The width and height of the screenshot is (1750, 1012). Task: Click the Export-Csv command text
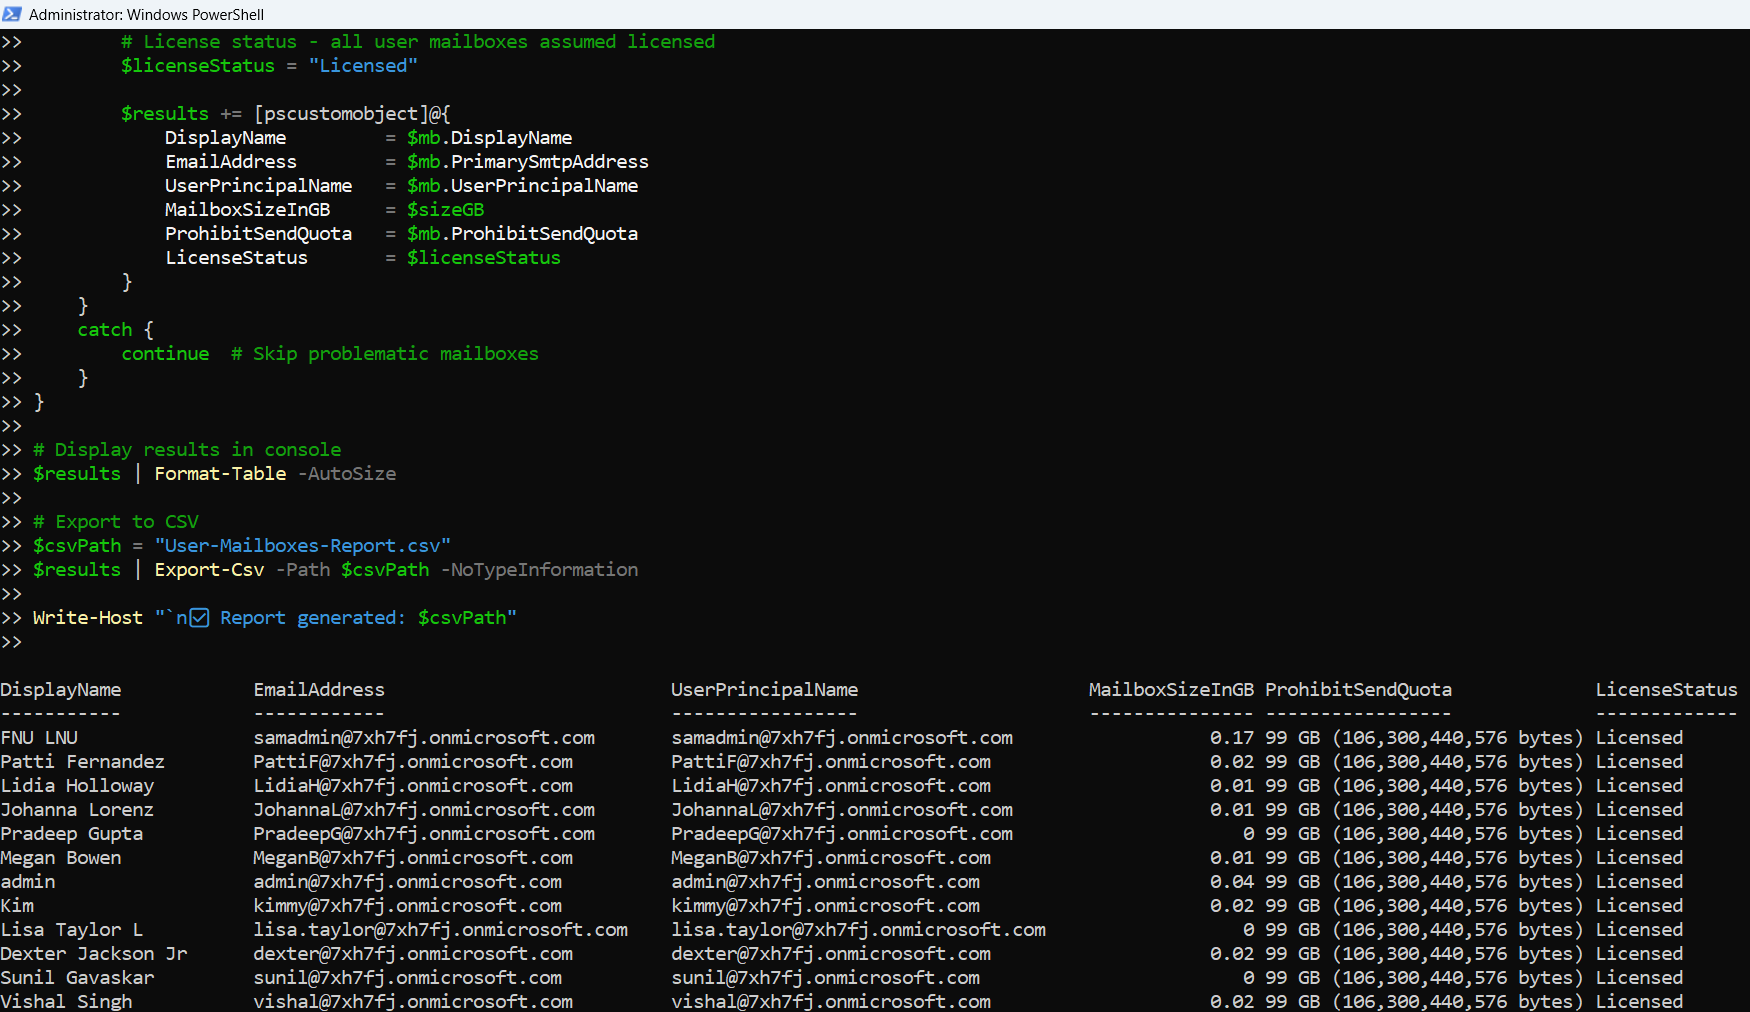[209, 570]
